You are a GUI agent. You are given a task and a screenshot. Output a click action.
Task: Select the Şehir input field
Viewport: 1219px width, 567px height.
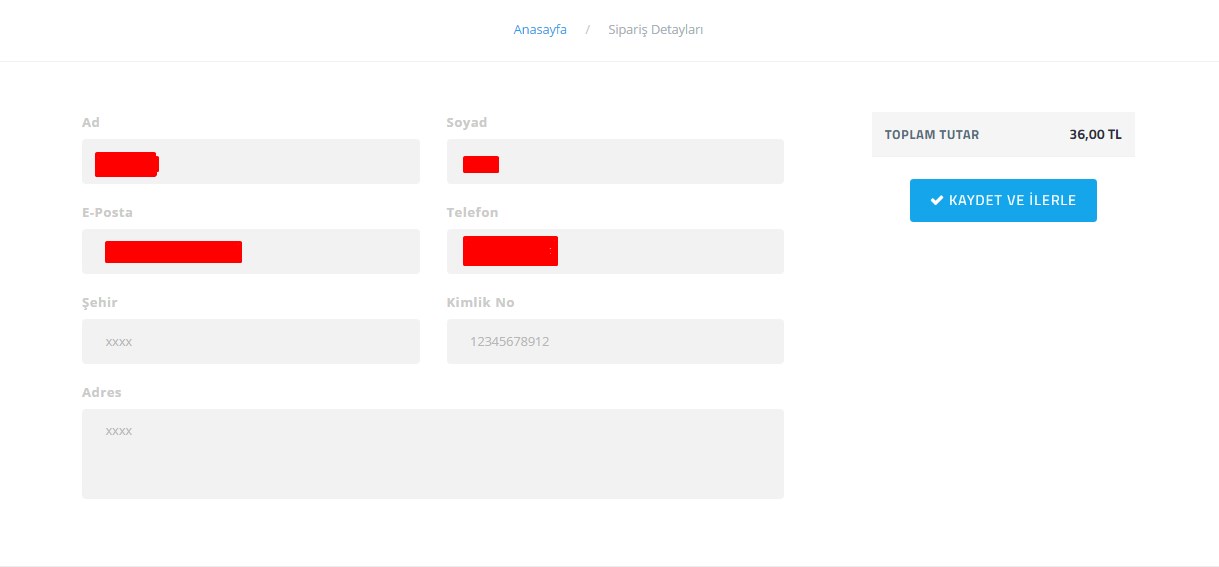250,341
